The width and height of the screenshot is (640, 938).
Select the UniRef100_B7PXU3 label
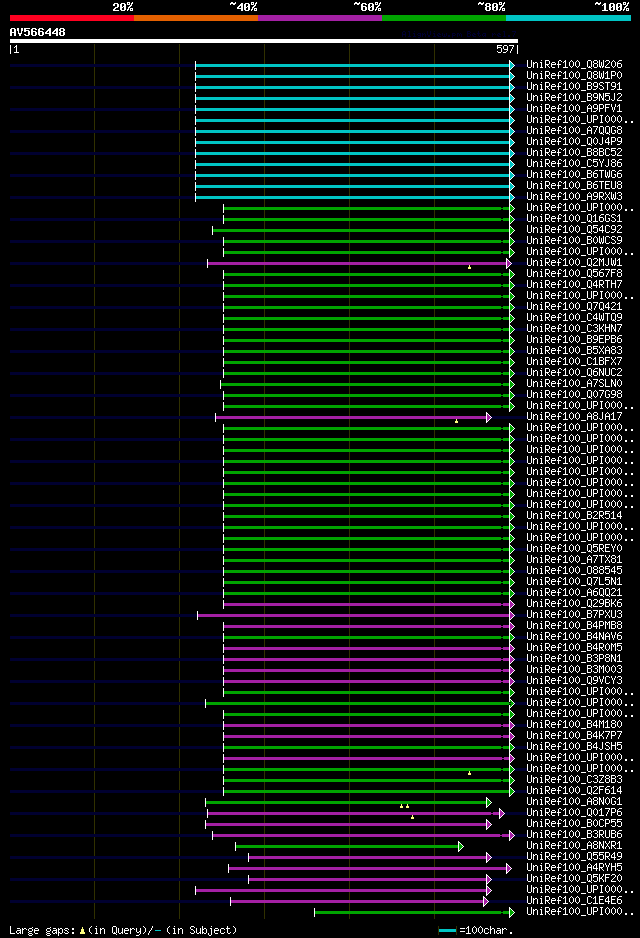point(574,614)
